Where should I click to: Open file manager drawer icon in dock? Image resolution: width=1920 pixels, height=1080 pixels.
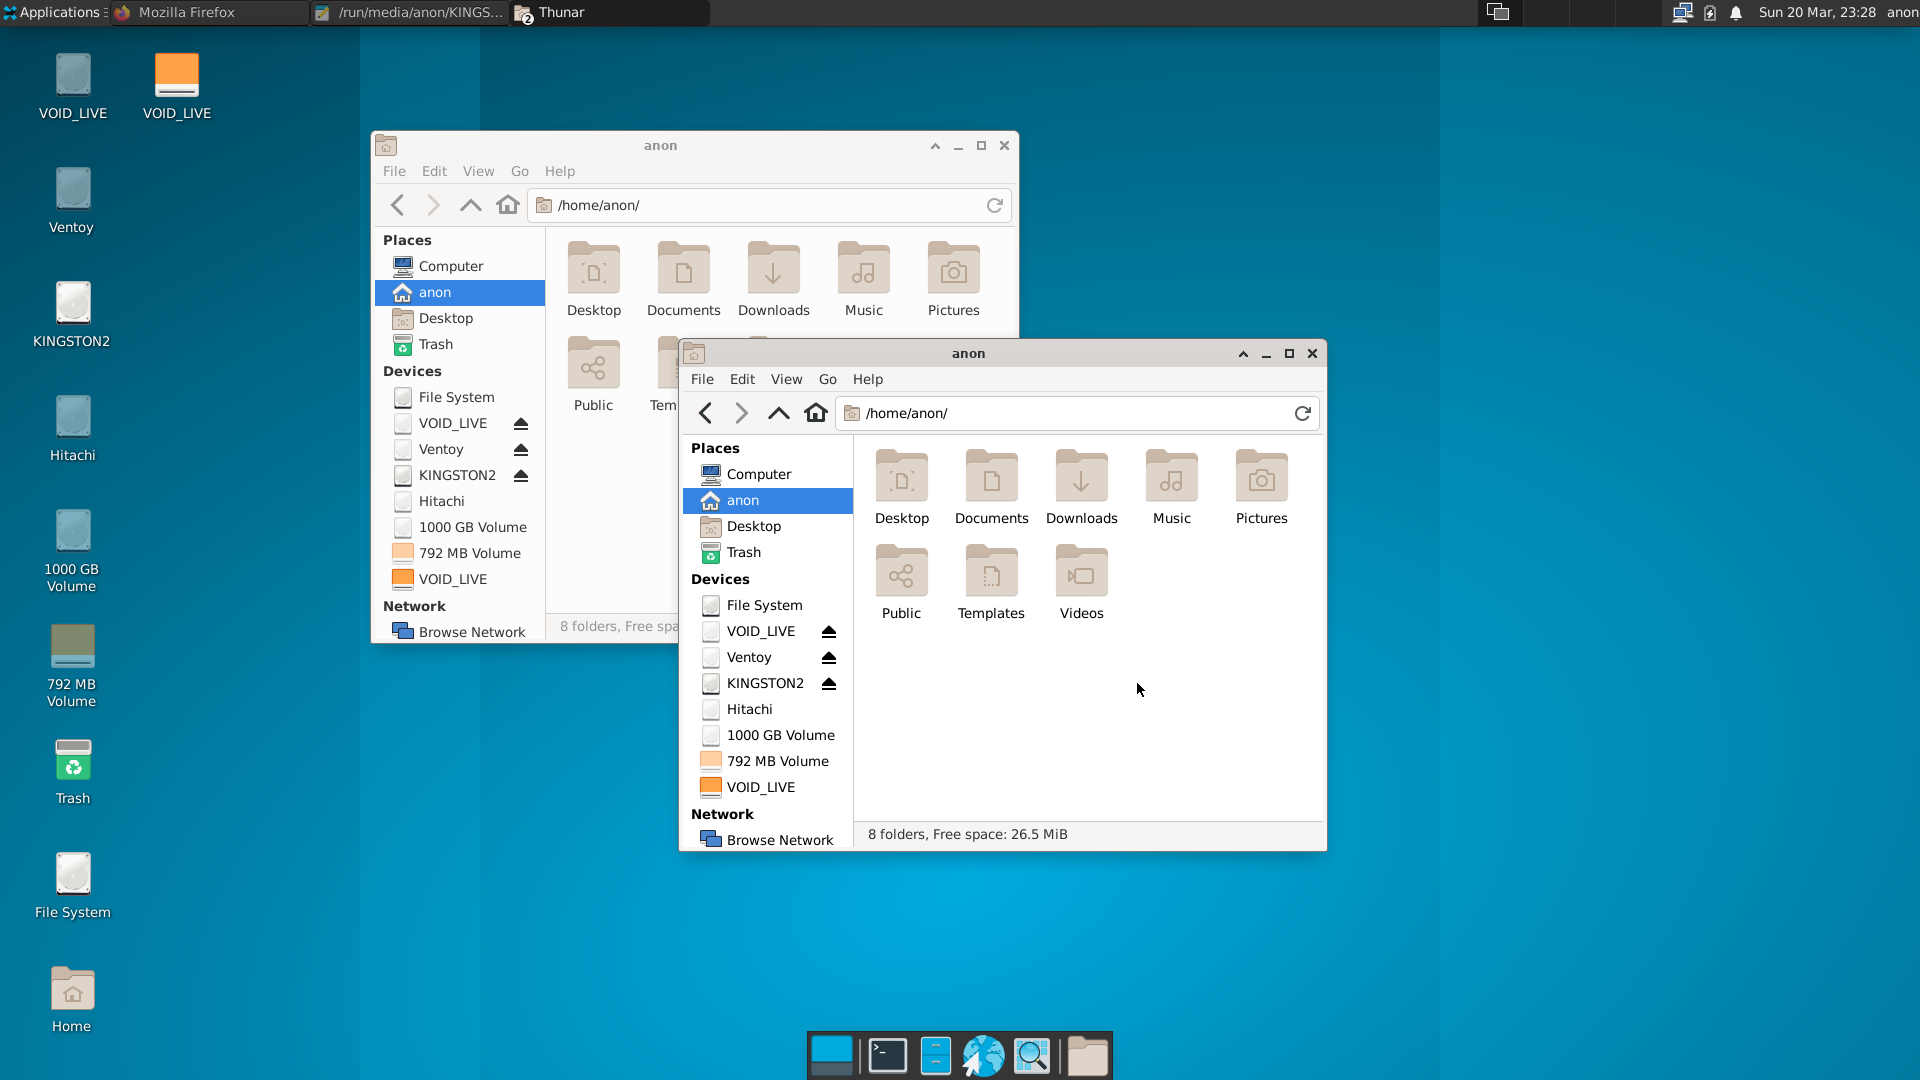coord(935,1055)
